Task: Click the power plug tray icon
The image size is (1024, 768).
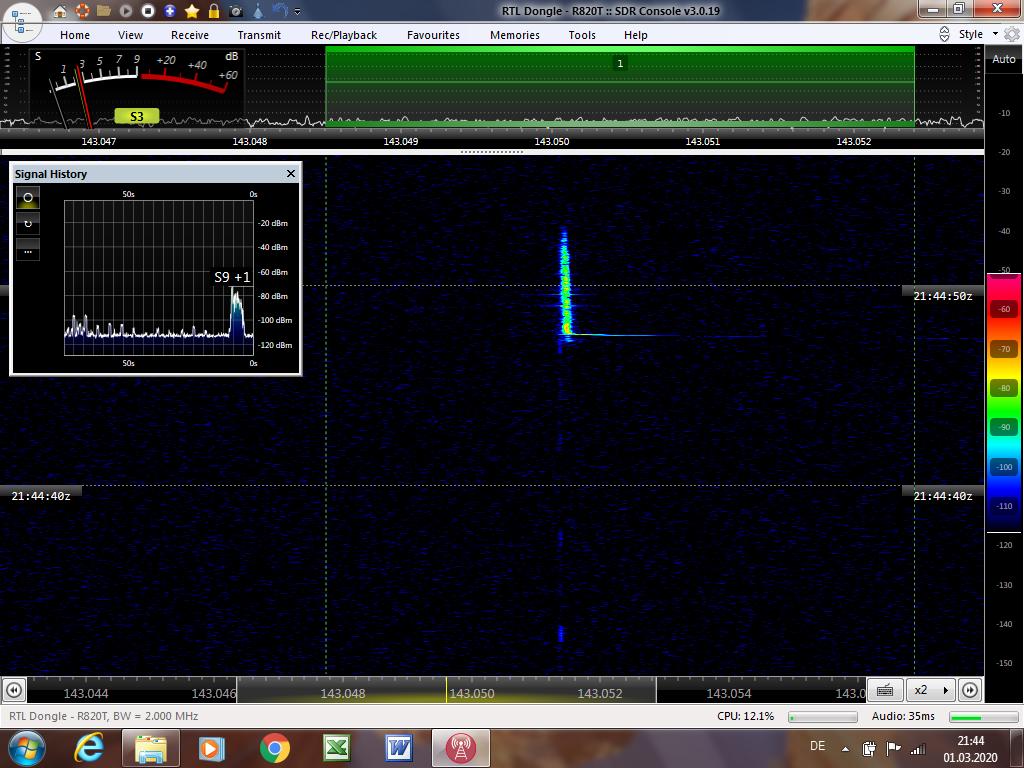Action: pyautogui.click(x=869, y=748)
